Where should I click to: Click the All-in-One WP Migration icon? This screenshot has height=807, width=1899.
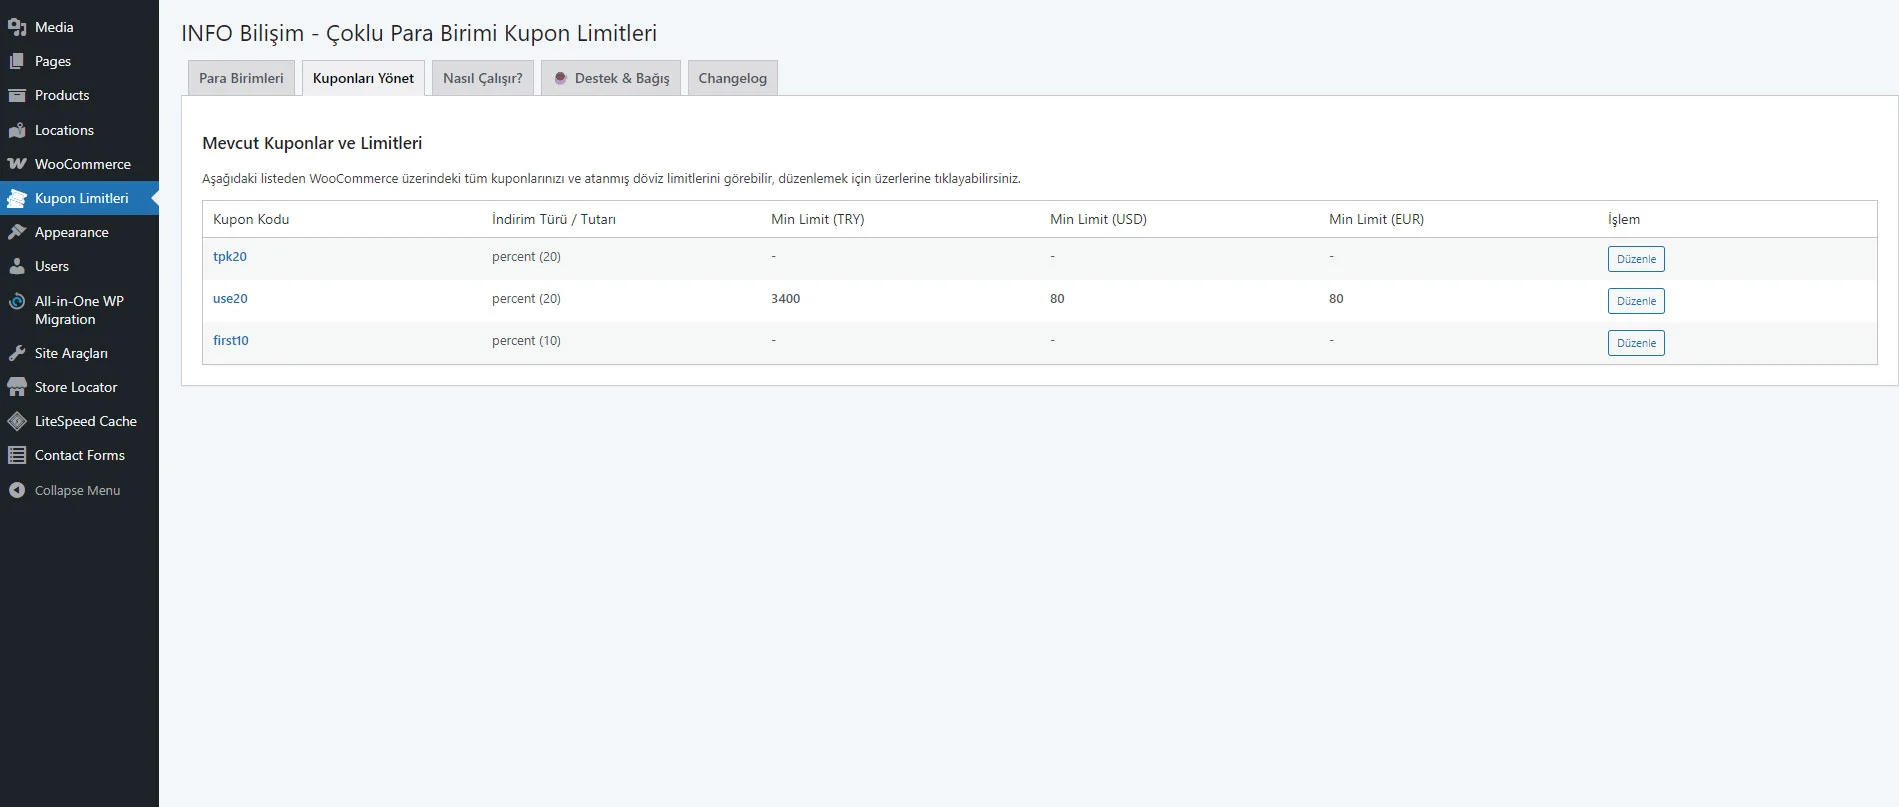click(17, 301)
